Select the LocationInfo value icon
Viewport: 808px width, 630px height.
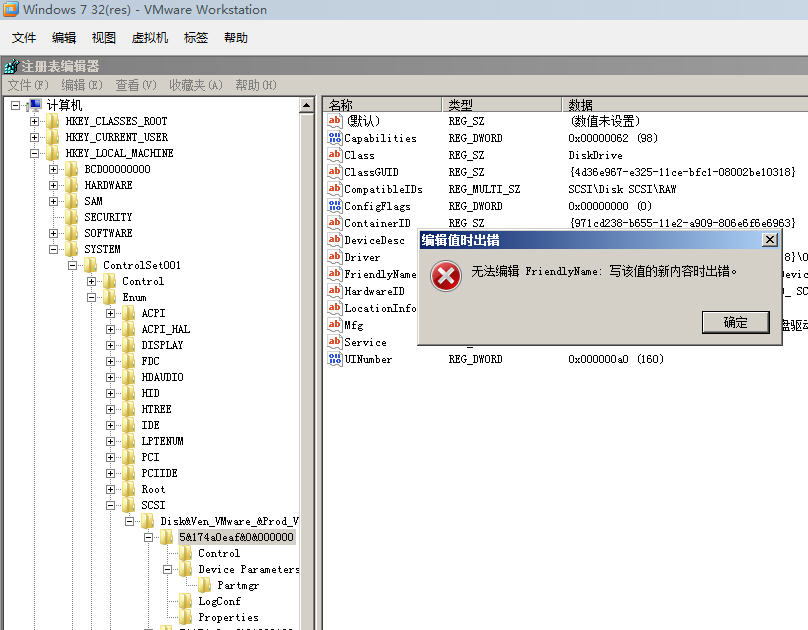pyautogui.click(x=334, y=308)
